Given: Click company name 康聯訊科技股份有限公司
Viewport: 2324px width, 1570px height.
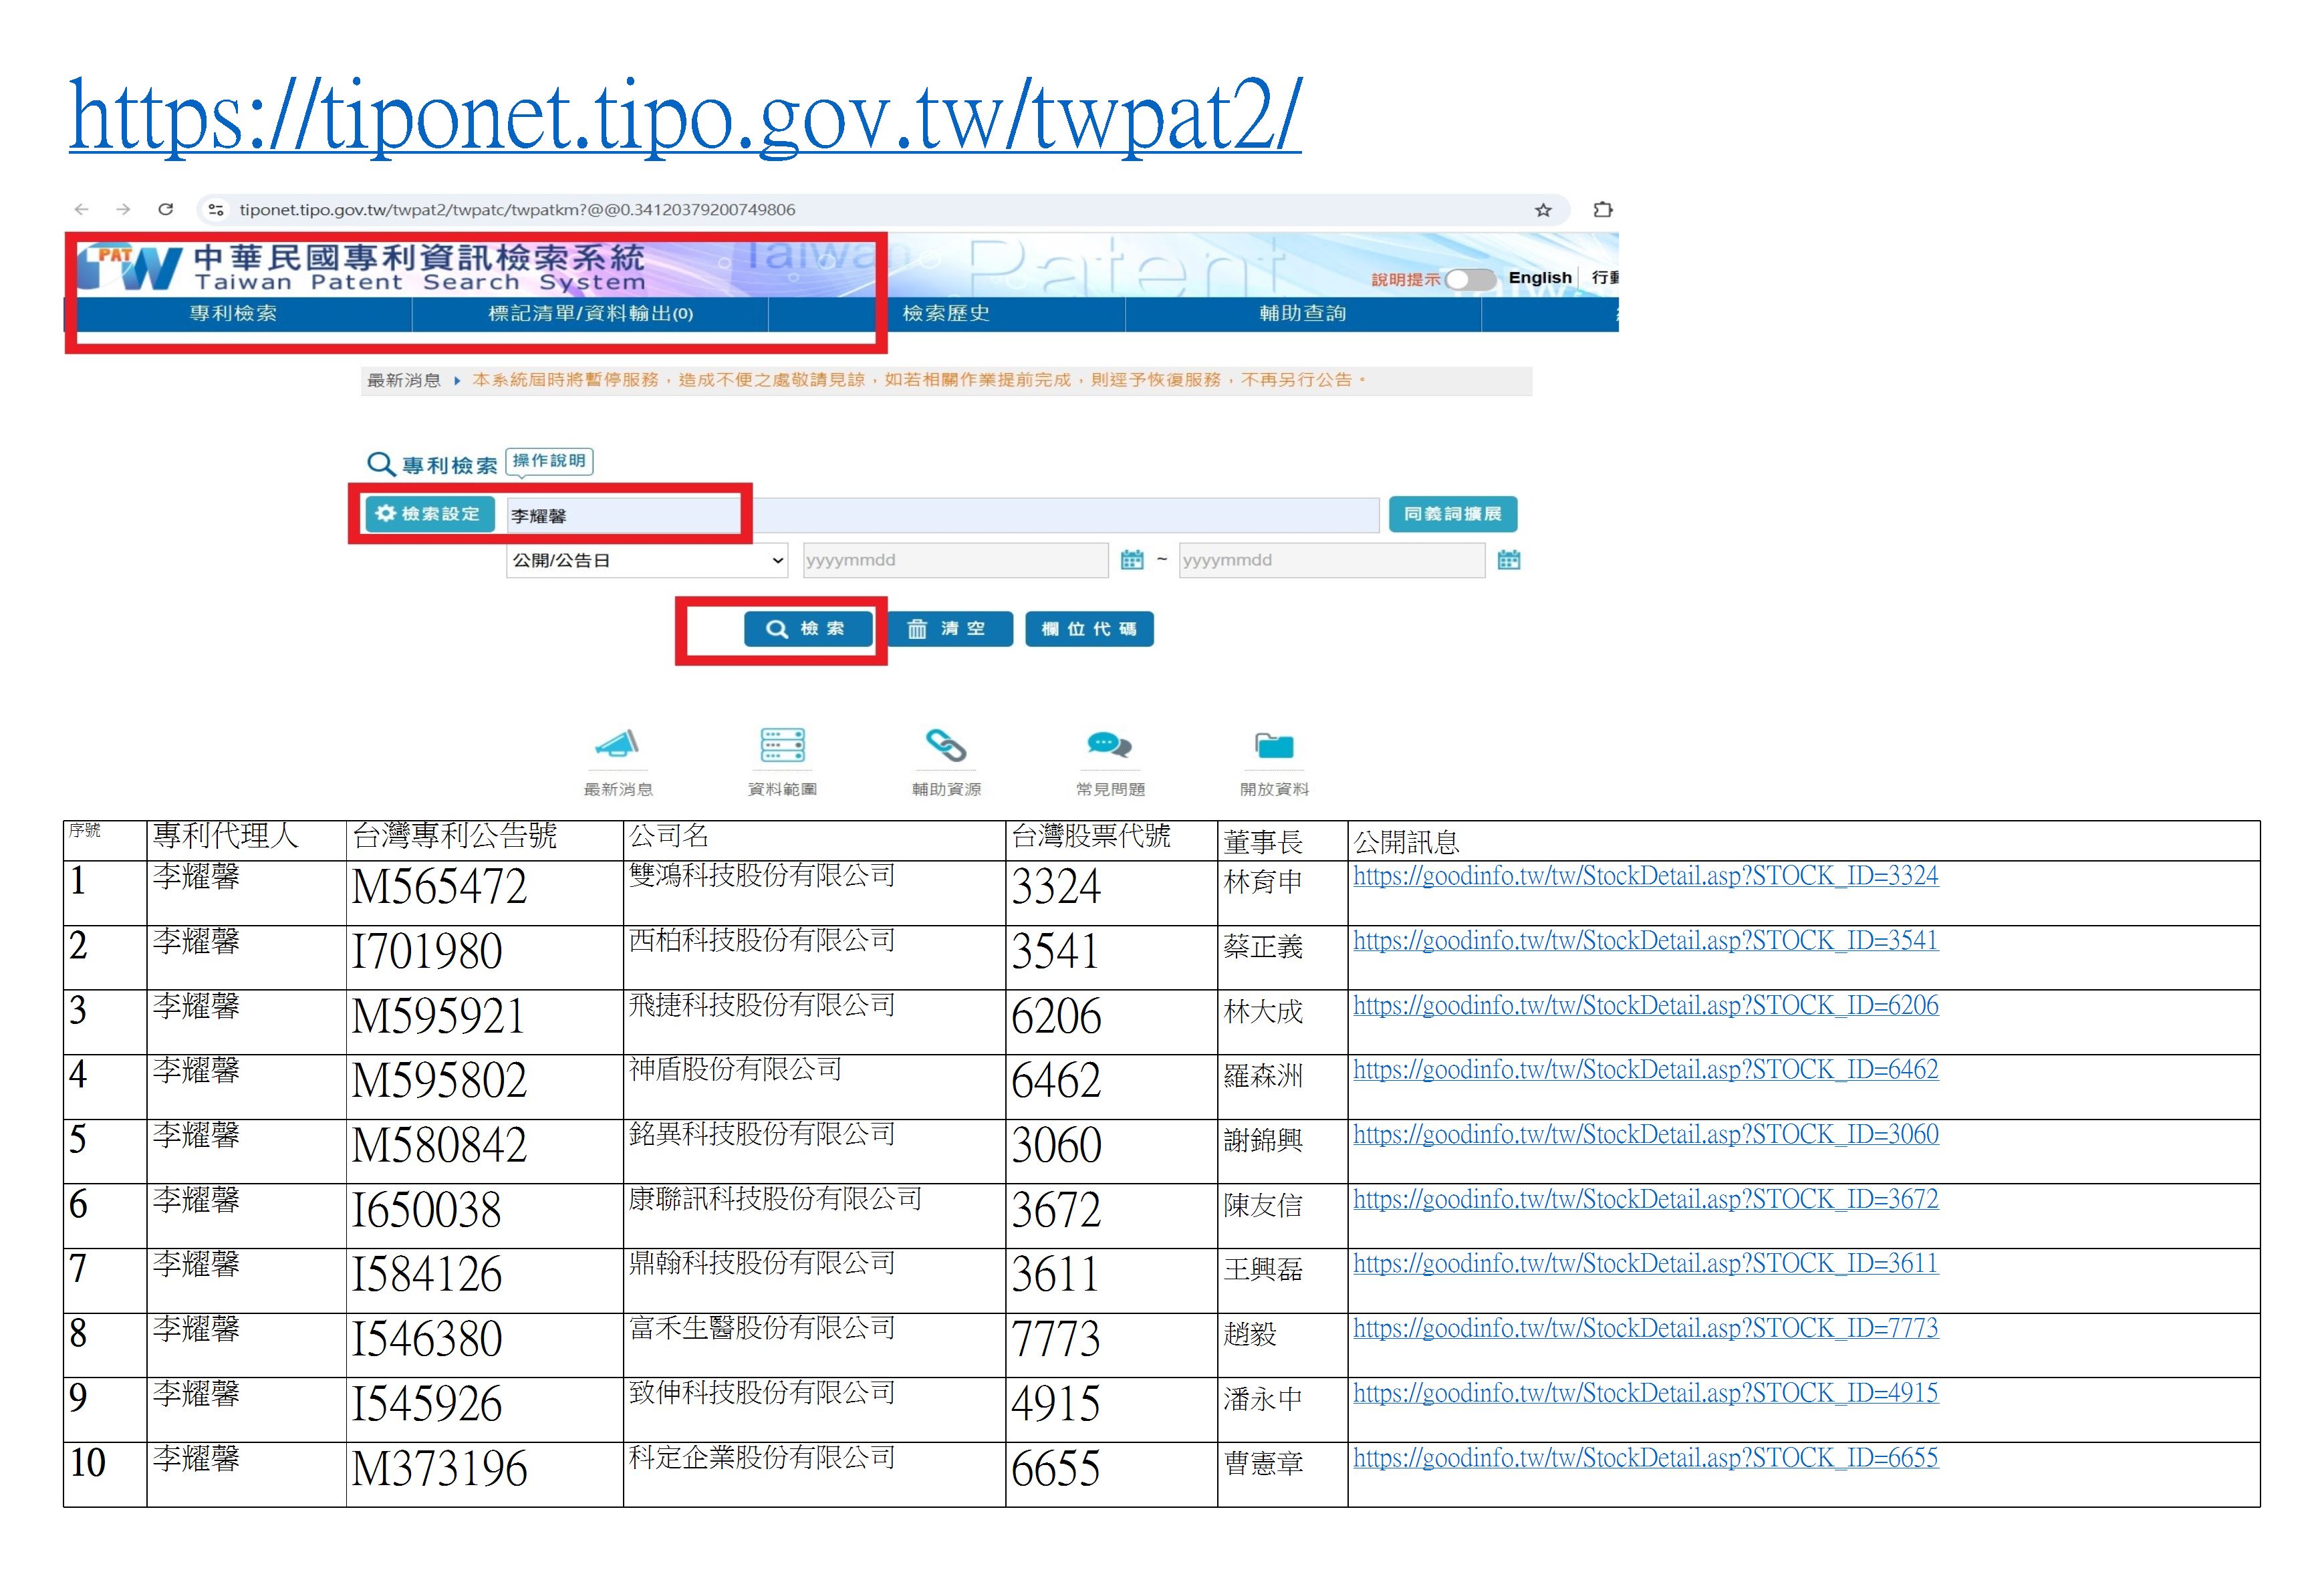Looking at the screenshot, I should [x=775, y=1199].
